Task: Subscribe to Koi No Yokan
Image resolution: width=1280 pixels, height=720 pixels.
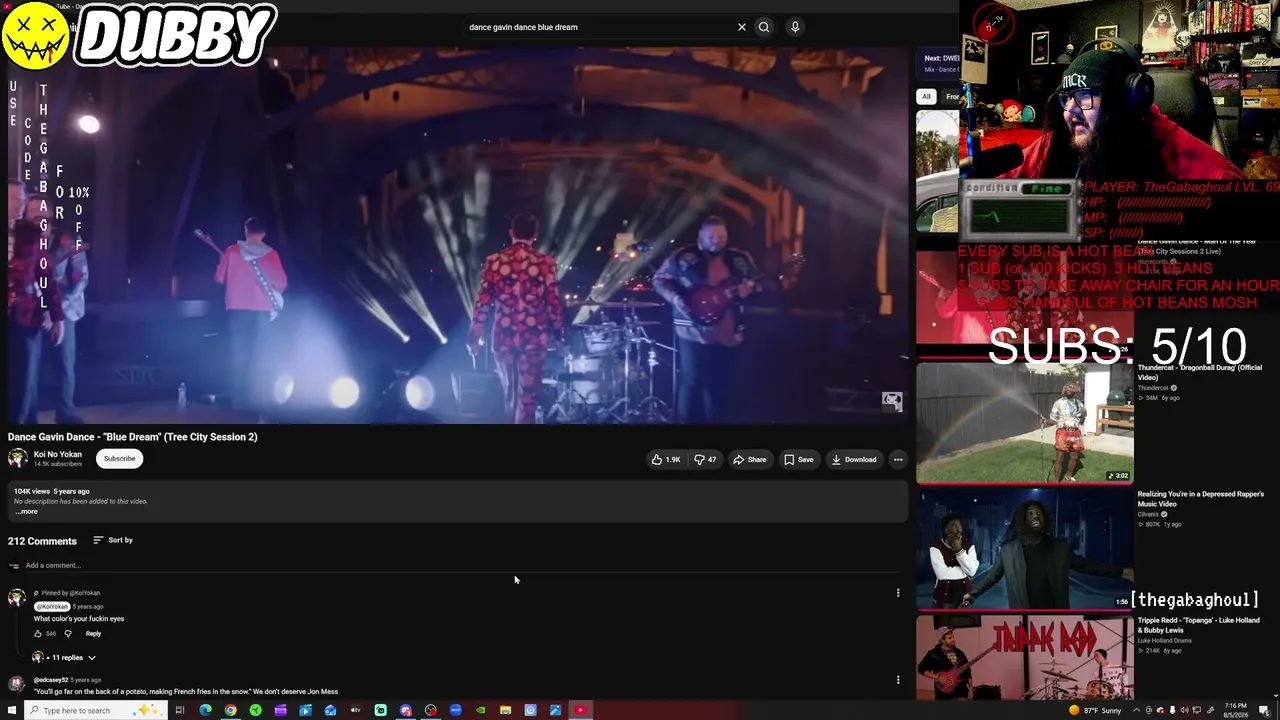Action: 119,459
